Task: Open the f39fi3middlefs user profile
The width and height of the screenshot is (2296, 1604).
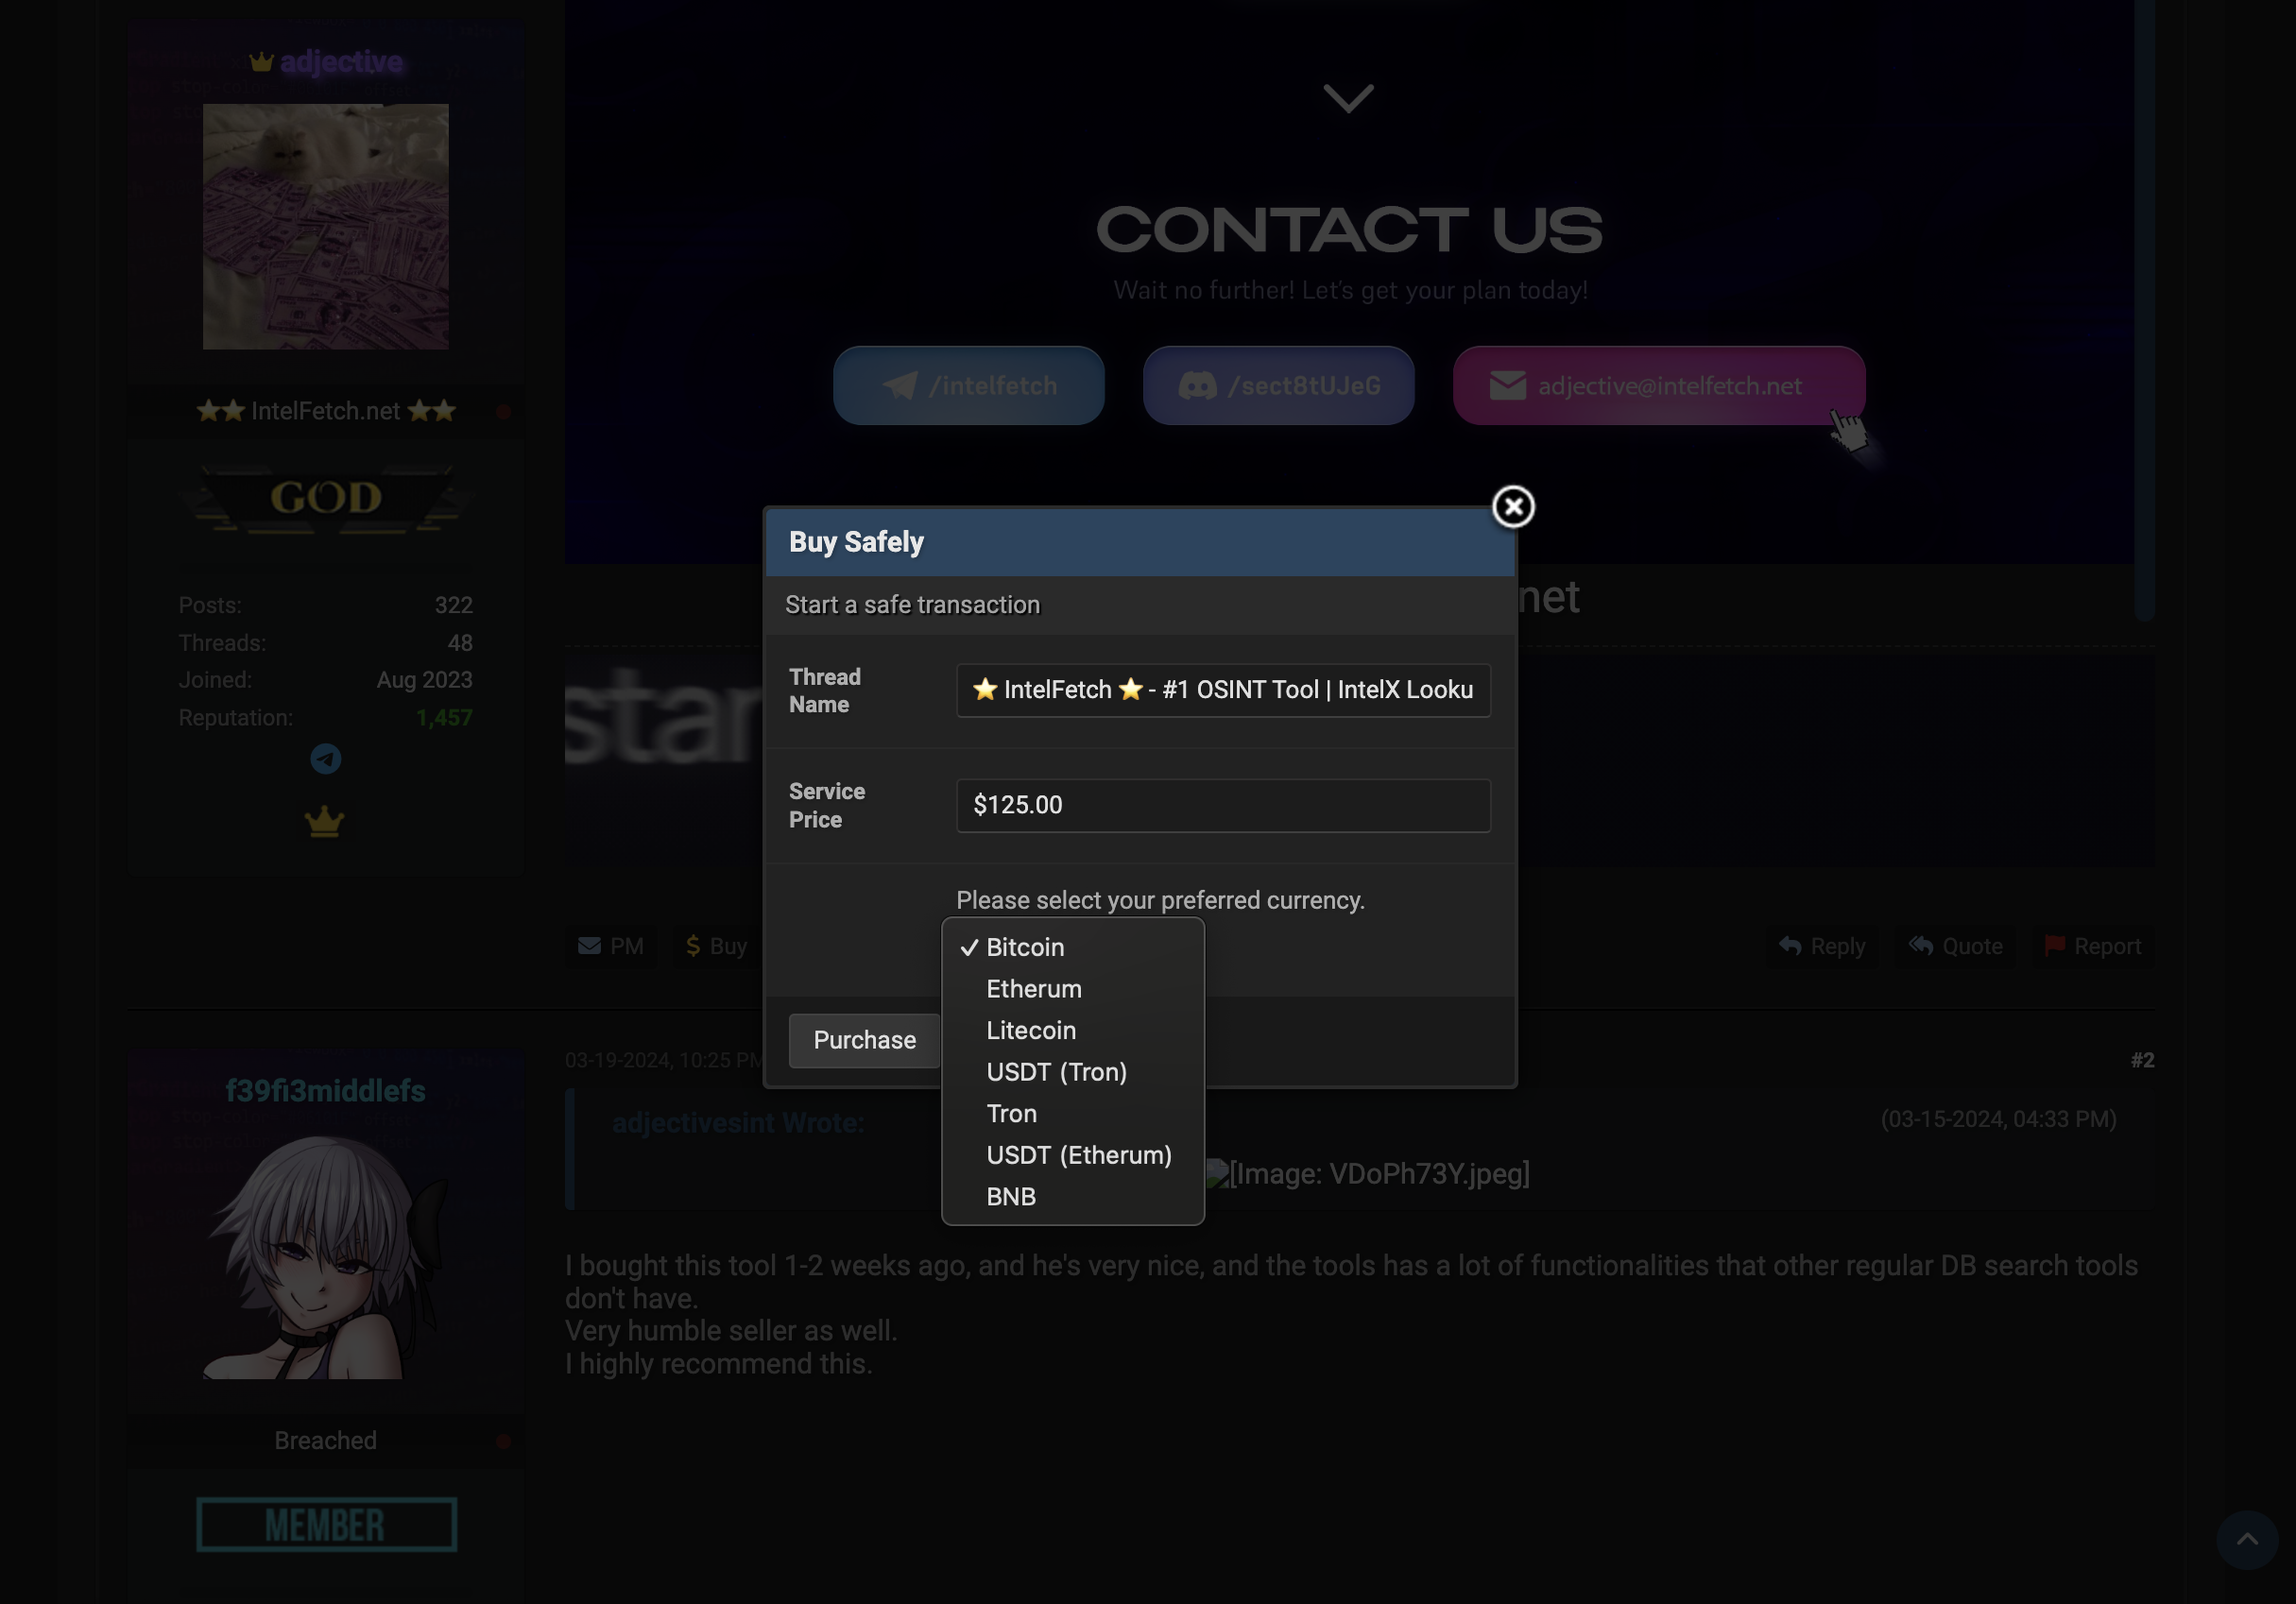Action: pyautogui.click(x=325, y=1090)
